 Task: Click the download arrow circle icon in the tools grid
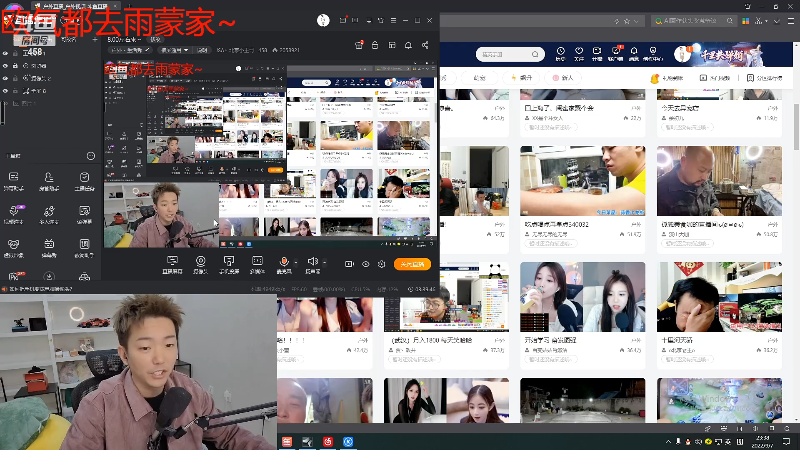tap(49, 277)
